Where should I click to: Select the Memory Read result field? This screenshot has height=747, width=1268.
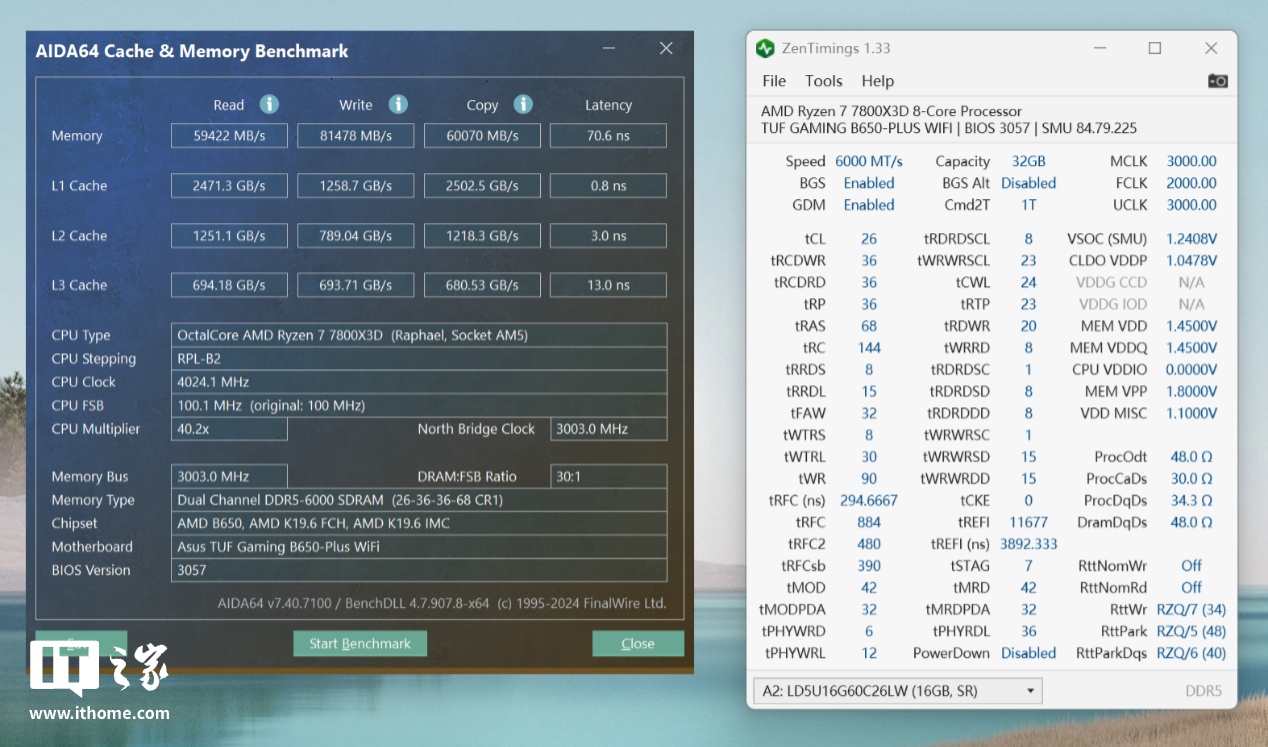tap(229, 136)
